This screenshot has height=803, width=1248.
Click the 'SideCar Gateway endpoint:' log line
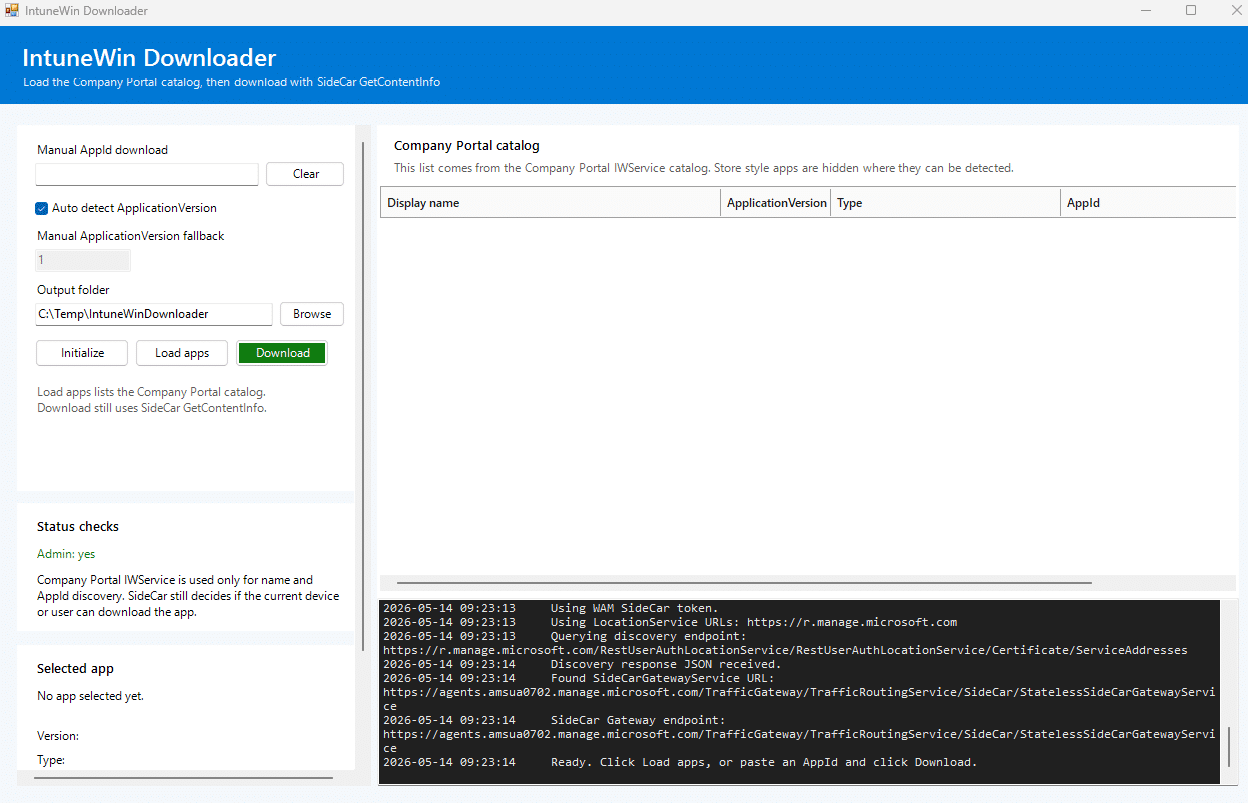pyautogui.click(x=554, y=720)
